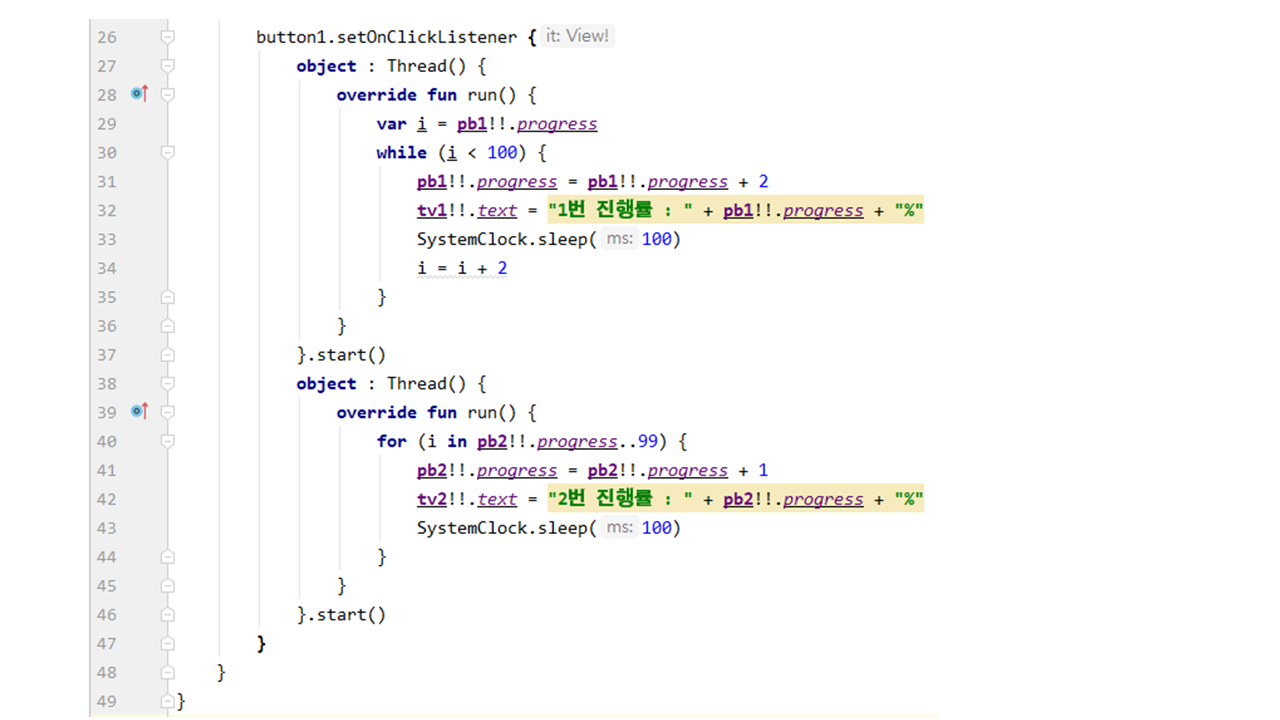Collapse the first Thread object at line 27
This screenshot has width=1280, height=720.
168,66
